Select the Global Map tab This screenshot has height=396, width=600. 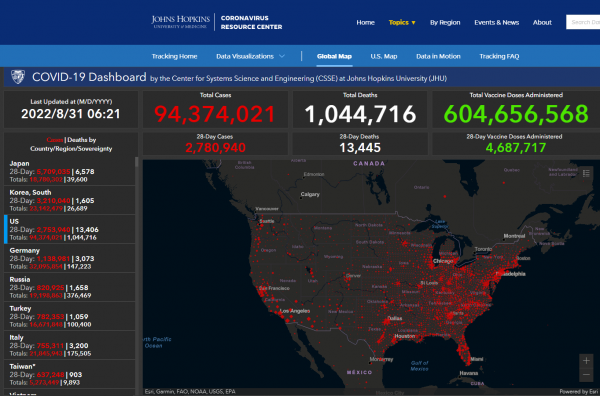334,56
